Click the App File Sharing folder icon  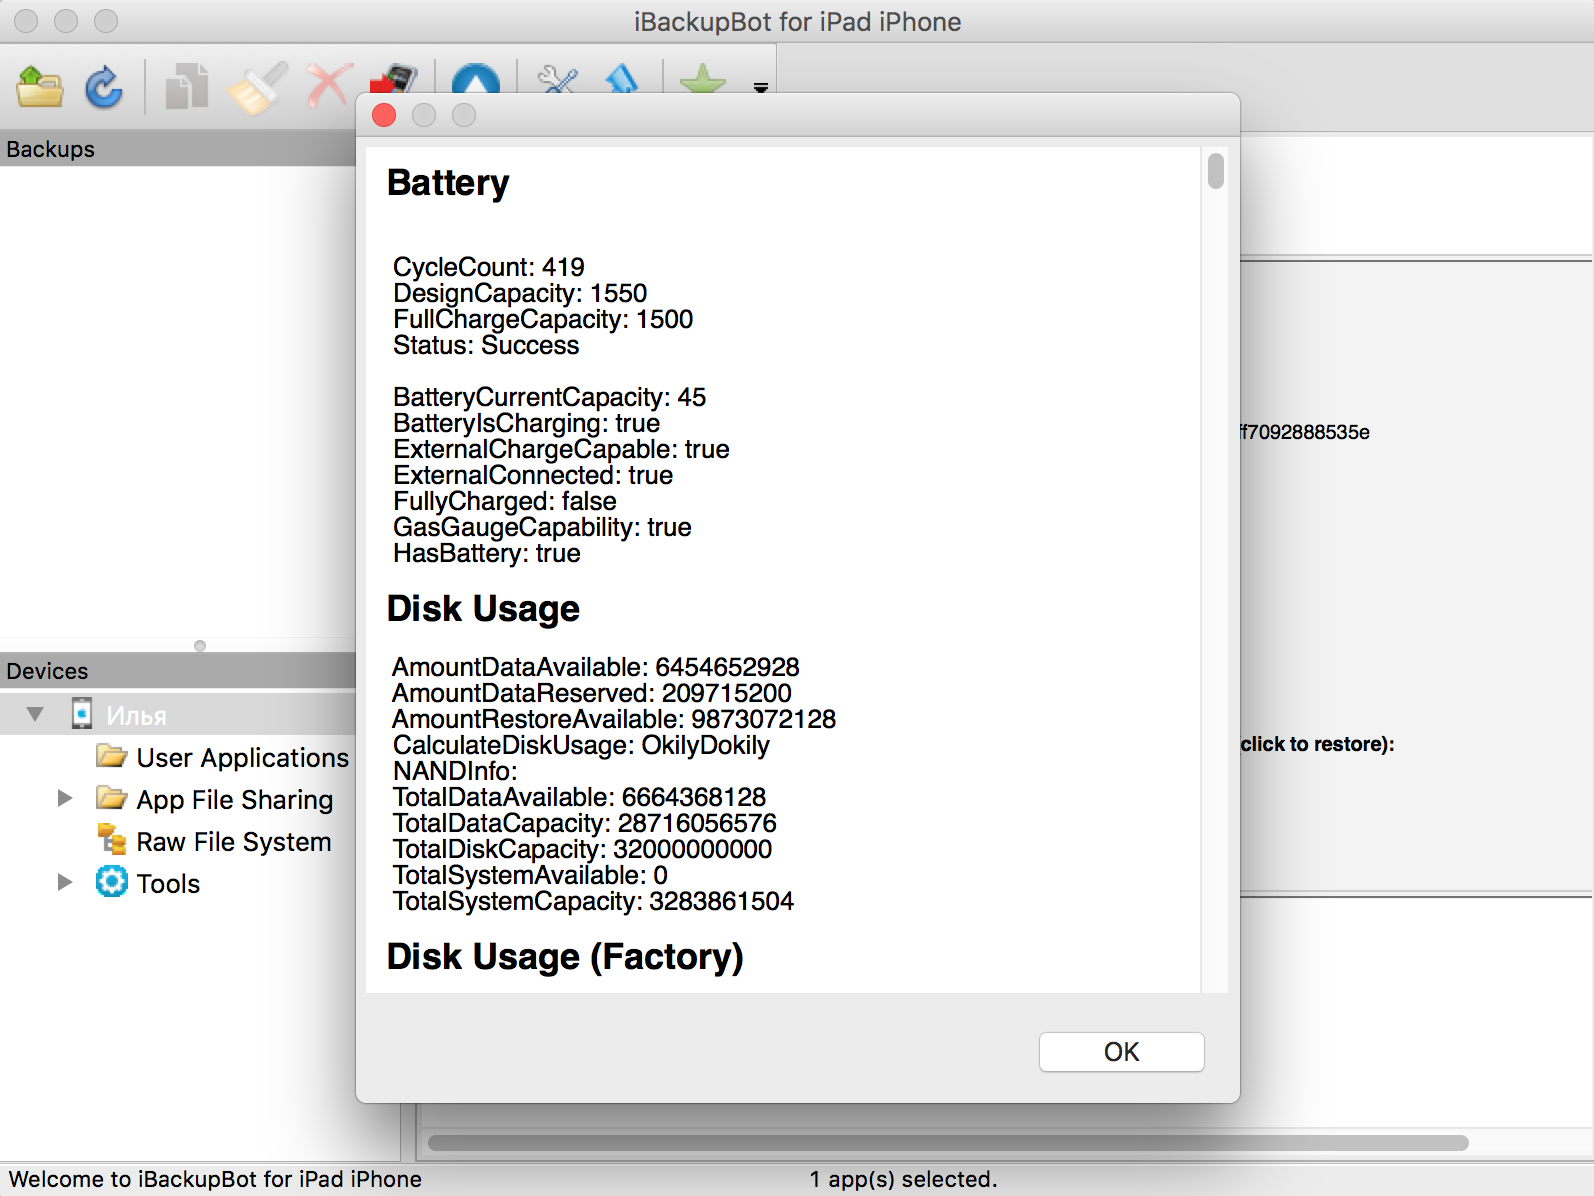point(112,797)
